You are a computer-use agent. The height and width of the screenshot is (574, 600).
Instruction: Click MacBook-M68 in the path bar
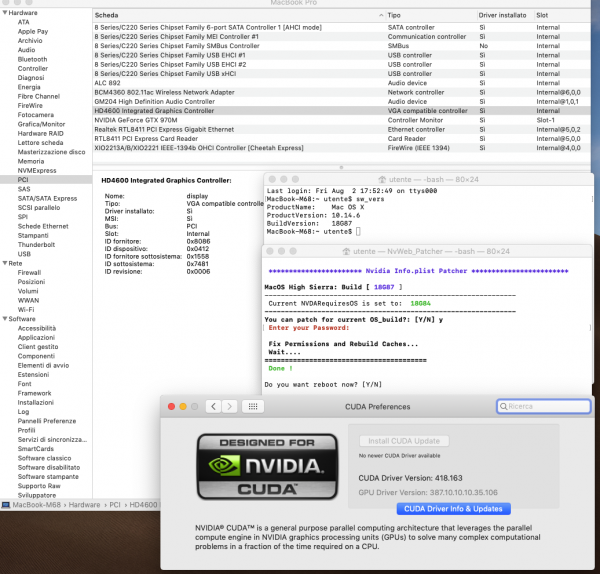tap(37, 505)
